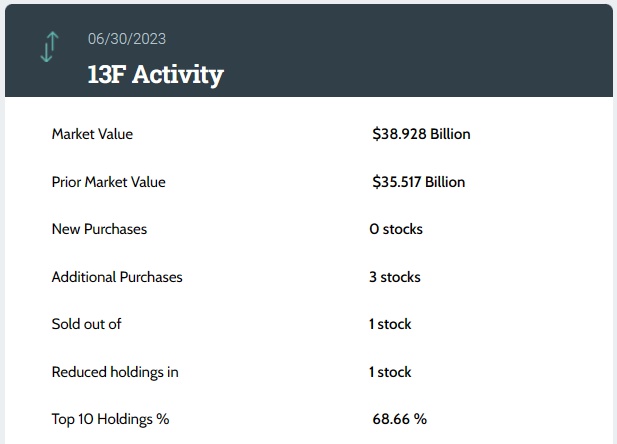Image resolution: width=617 pixels, height=444 pixels.
Task: Open the 3 stocks additional purchases value
Action: [395, 277]
